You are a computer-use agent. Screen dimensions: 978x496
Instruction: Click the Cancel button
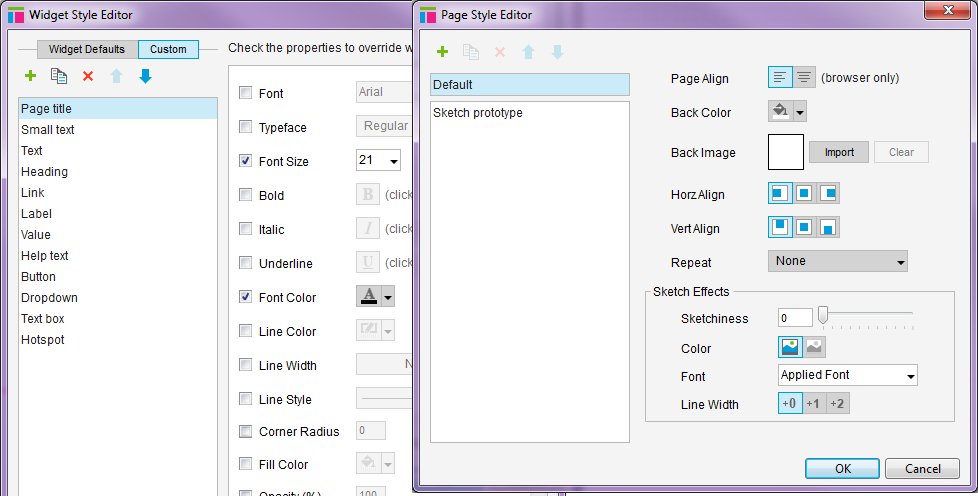(922, 469)
